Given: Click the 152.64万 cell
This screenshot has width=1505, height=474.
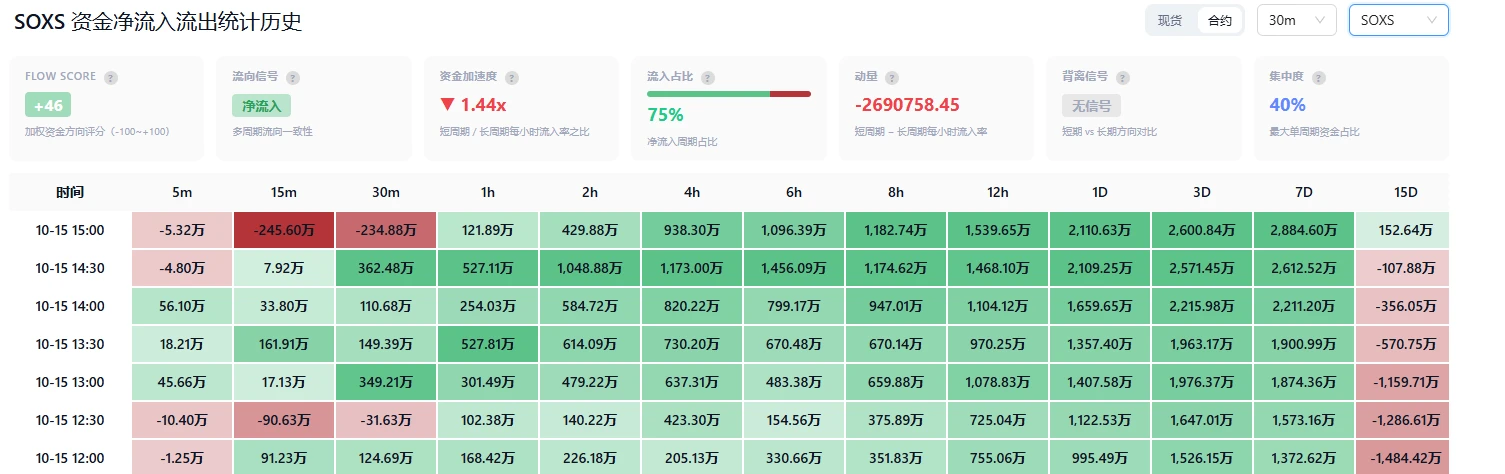Looking at the screenshot, I should click(x=1403, y=230).
